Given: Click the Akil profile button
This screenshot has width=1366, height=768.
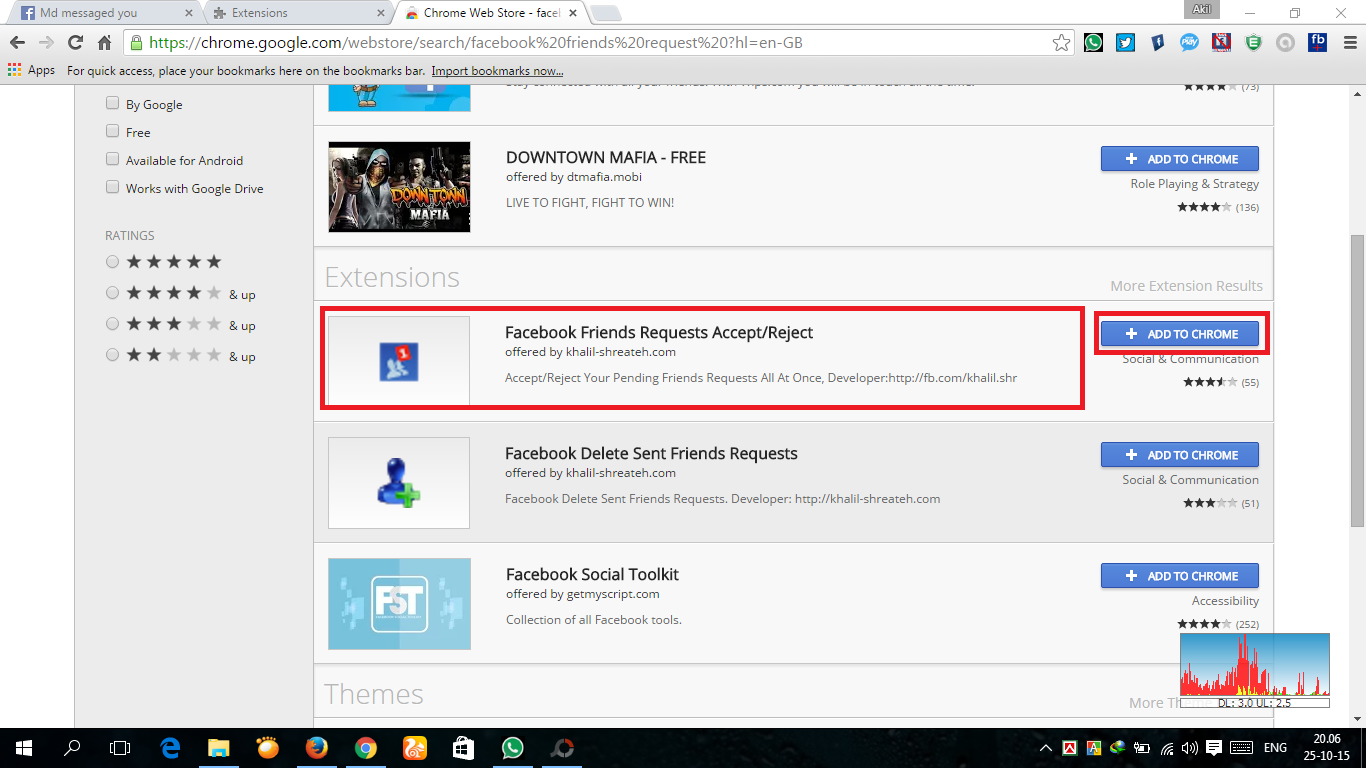Looking at the screenshot, I should (1201, 10).
